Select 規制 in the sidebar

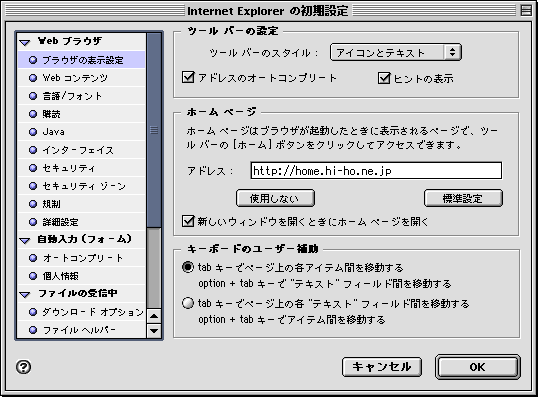(x=82, y=204)
